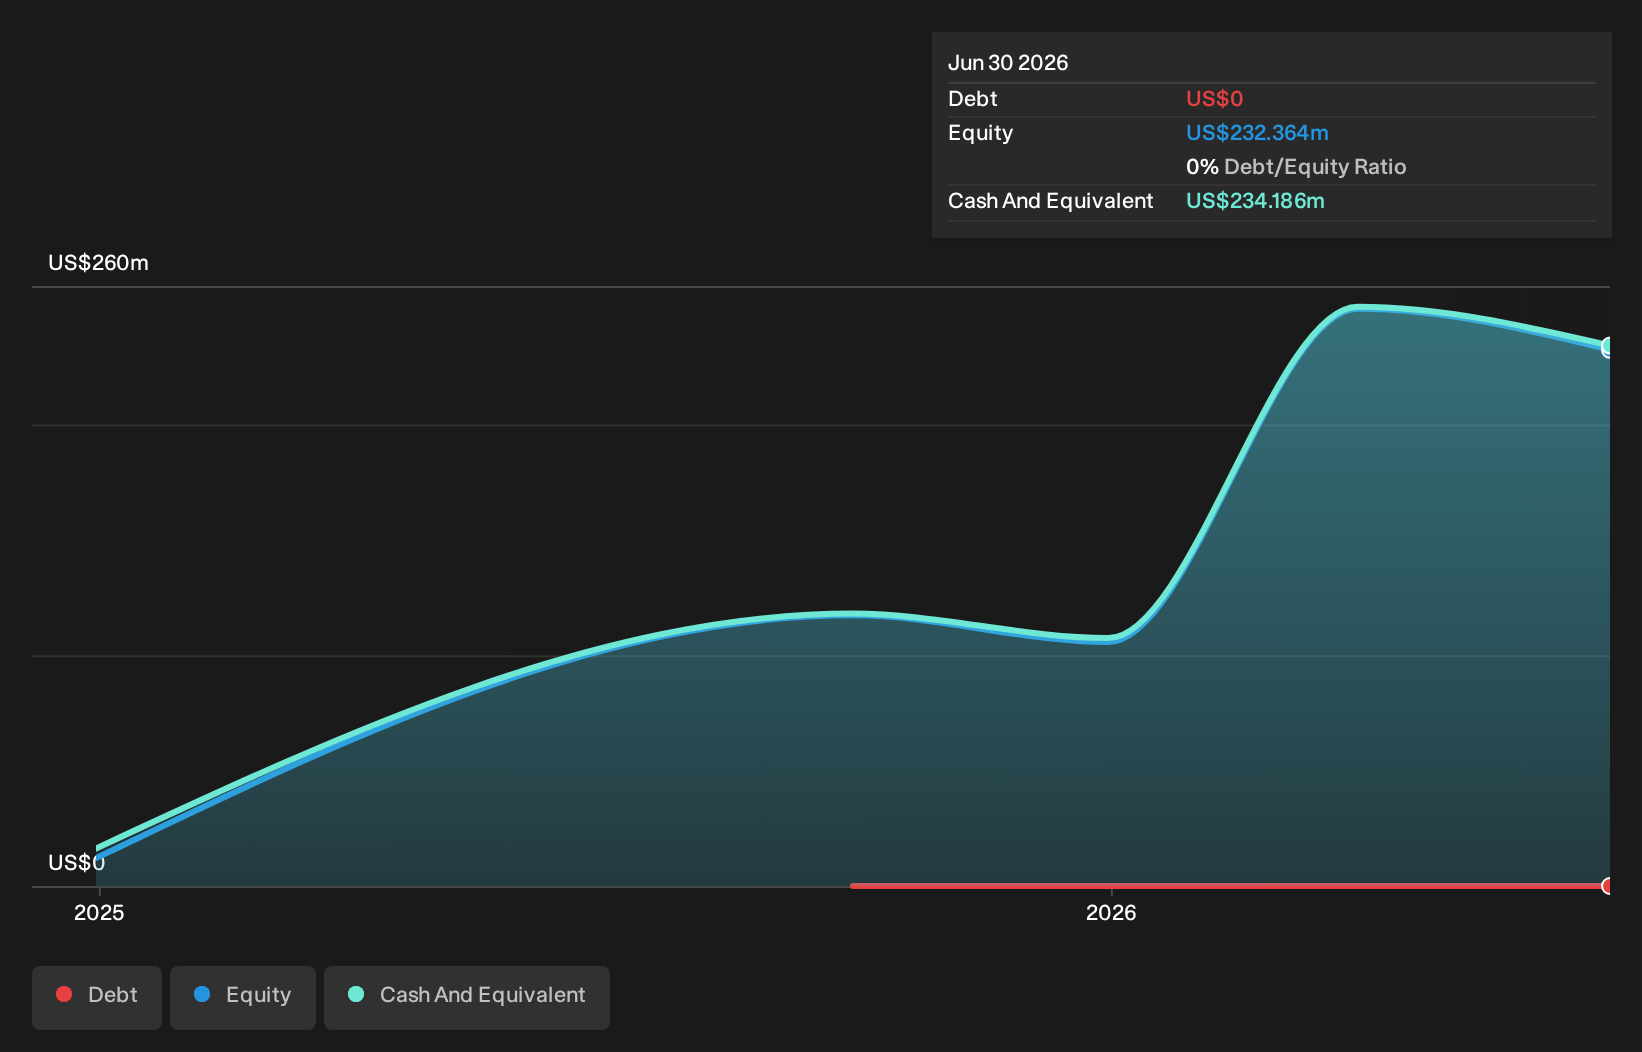
Task: Click the US$232.364m equity value
Action: coord(1257,133)
